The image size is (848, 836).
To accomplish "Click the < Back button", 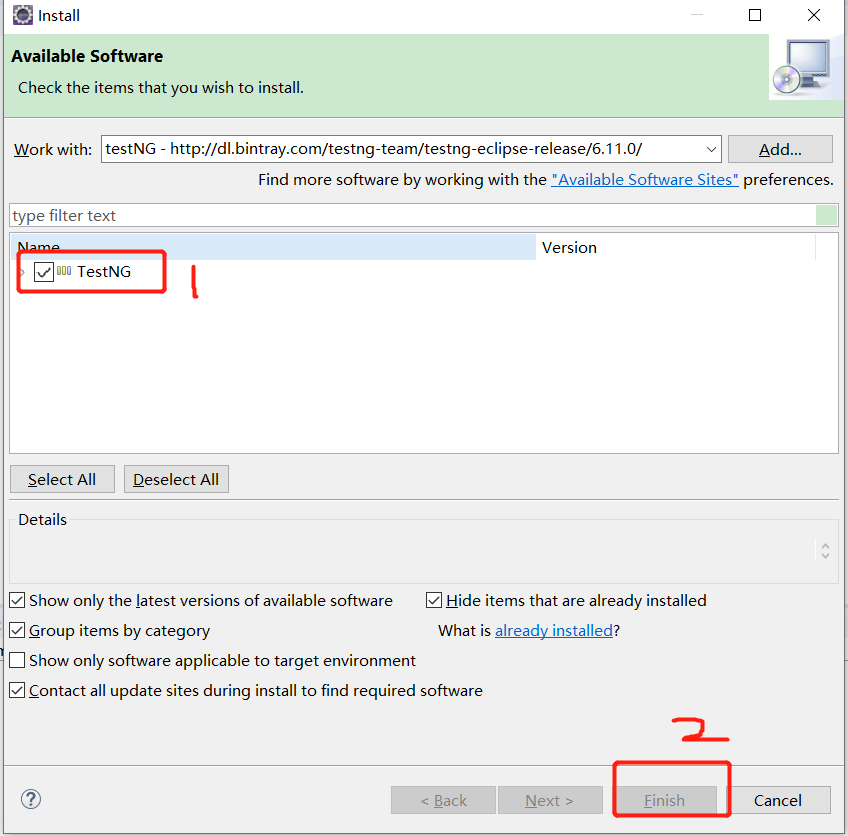I will [443, 800].
